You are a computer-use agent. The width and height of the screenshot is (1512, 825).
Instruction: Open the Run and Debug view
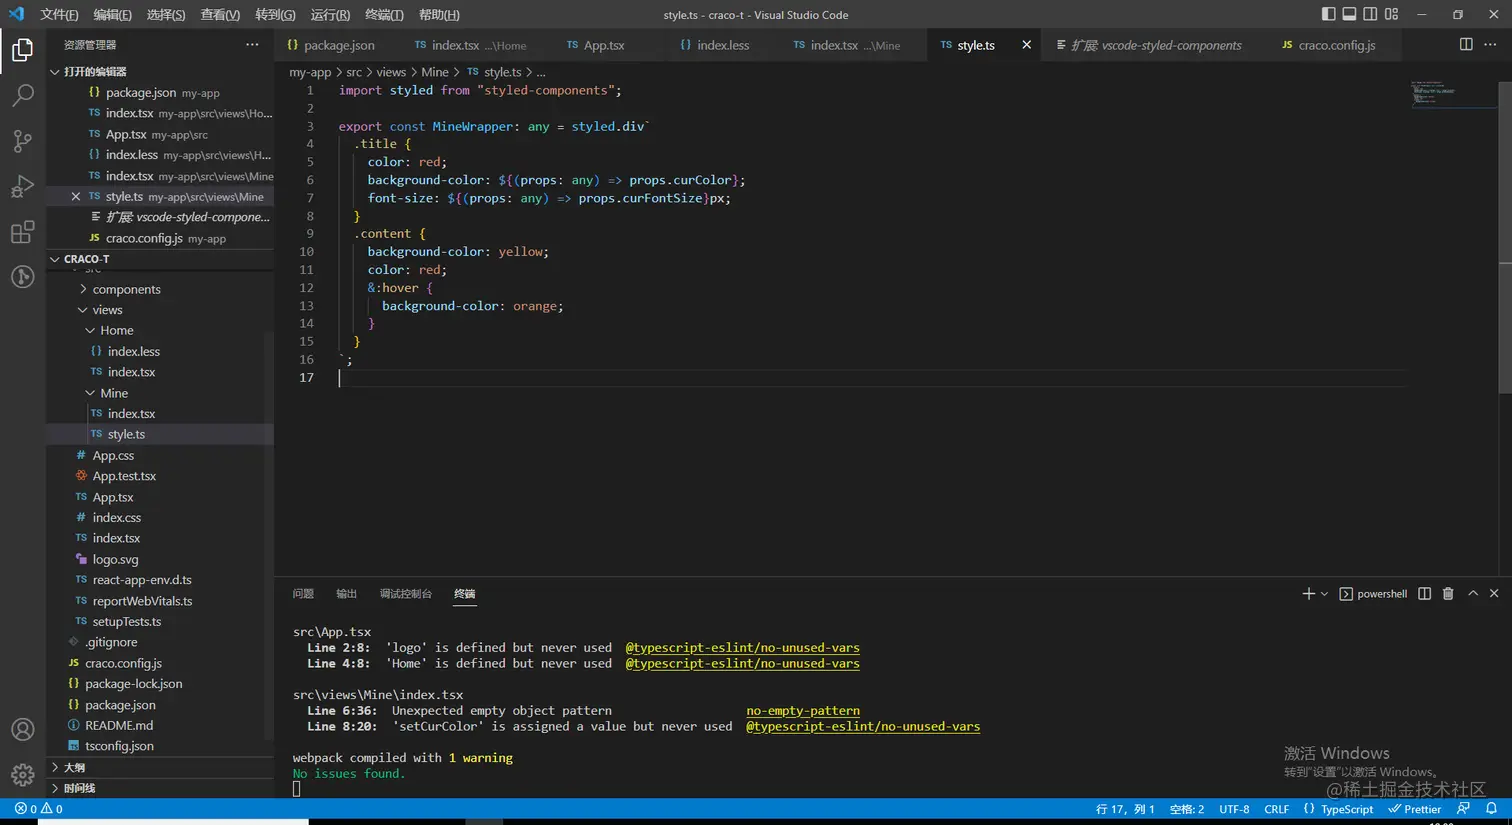tap(22, 187)
